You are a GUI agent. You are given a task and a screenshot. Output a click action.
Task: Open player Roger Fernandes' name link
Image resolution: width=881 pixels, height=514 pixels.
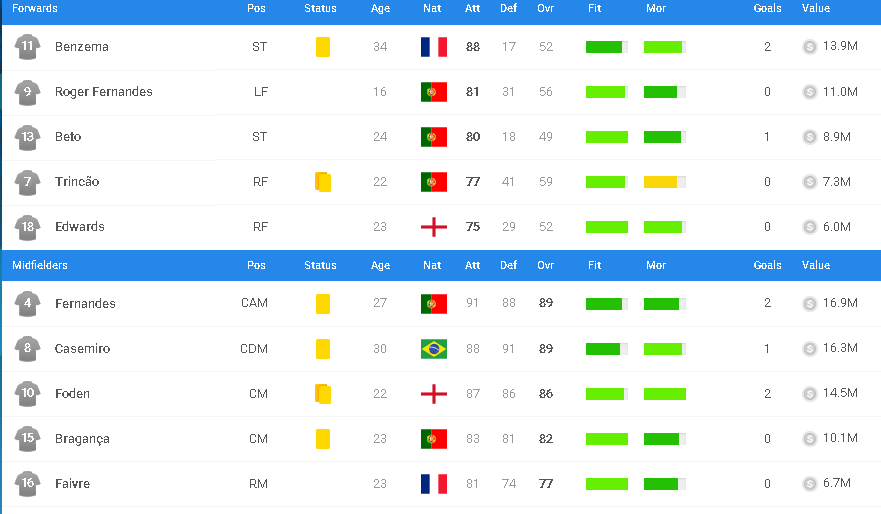(103, 92)
